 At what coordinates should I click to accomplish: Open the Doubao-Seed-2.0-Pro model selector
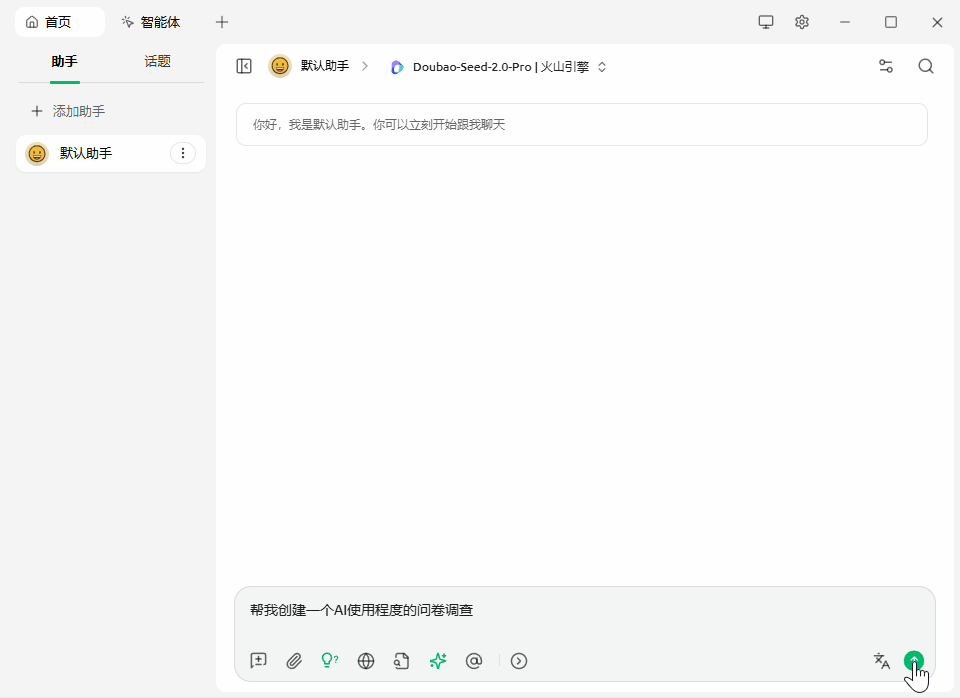[499, 67]
